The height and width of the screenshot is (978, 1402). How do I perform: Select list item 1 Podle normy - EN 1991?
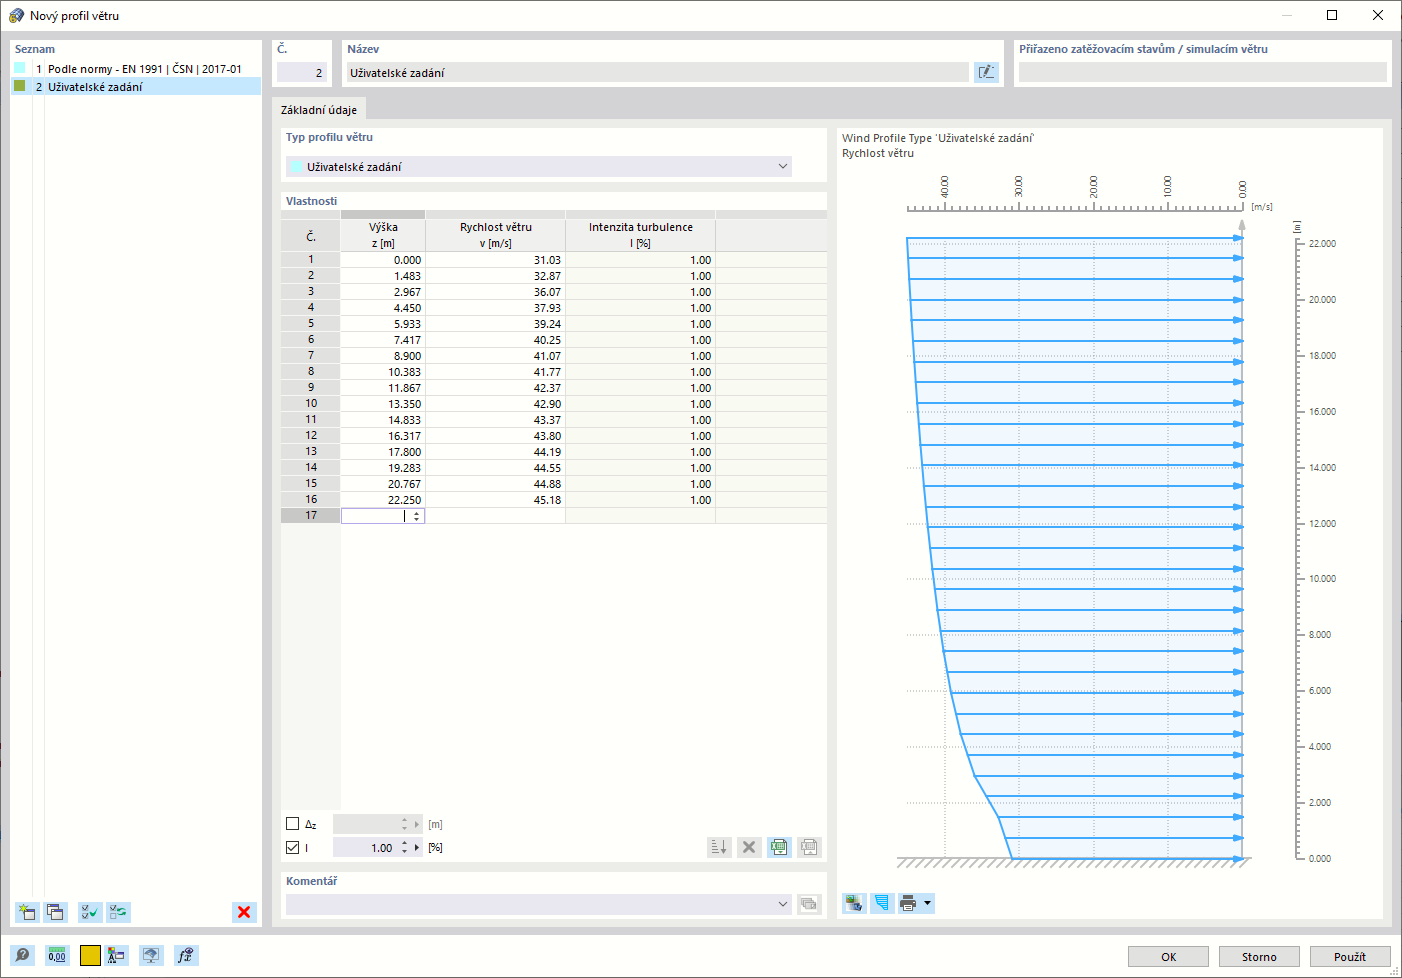coord(136,69)
